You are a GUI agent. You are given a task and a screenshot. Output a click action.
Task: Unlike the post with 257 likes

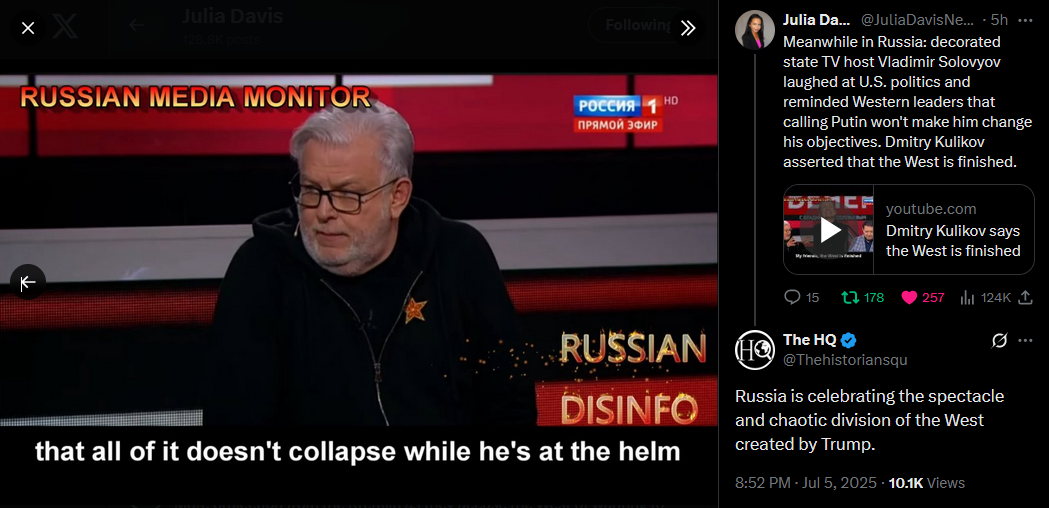click(x=923, y=298)
